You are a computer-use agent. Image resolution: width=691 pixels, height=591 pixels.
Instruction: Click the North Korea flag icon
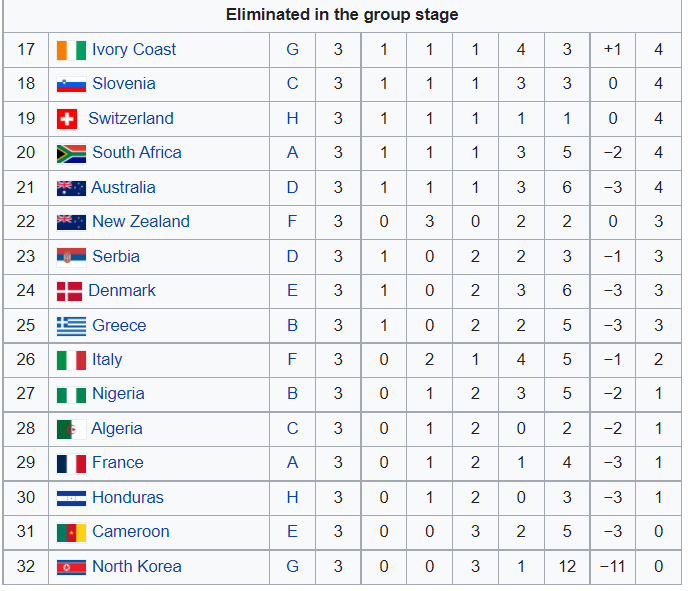[x=71, y=567]
